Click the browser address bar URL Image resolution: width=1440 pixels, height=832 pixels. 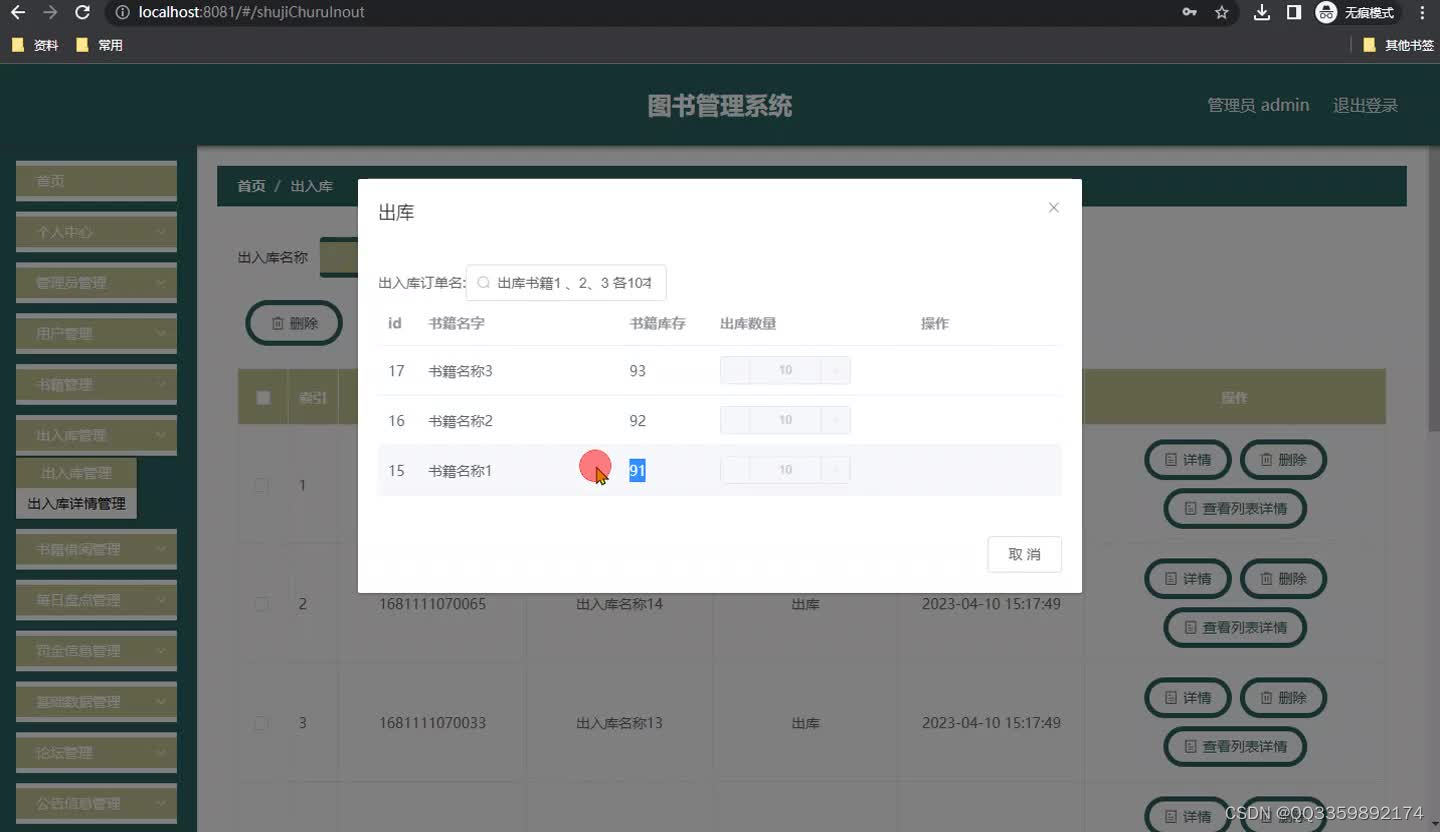[x=251, y=13]
